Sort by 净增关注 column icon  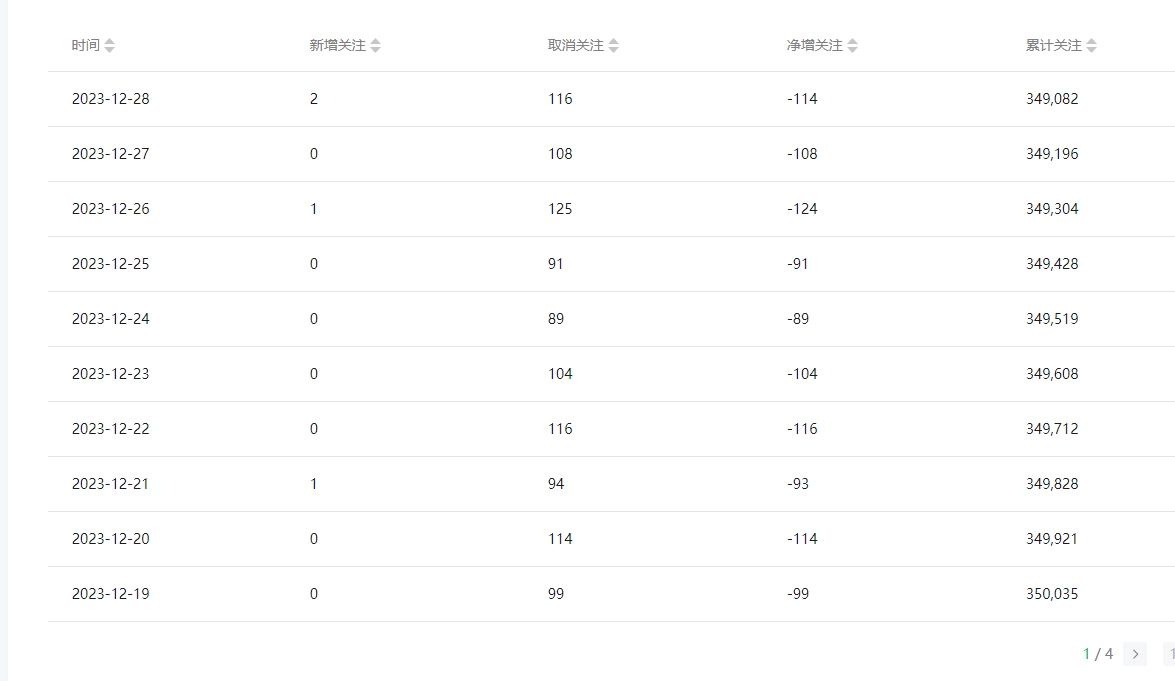[x=852, y=46]
